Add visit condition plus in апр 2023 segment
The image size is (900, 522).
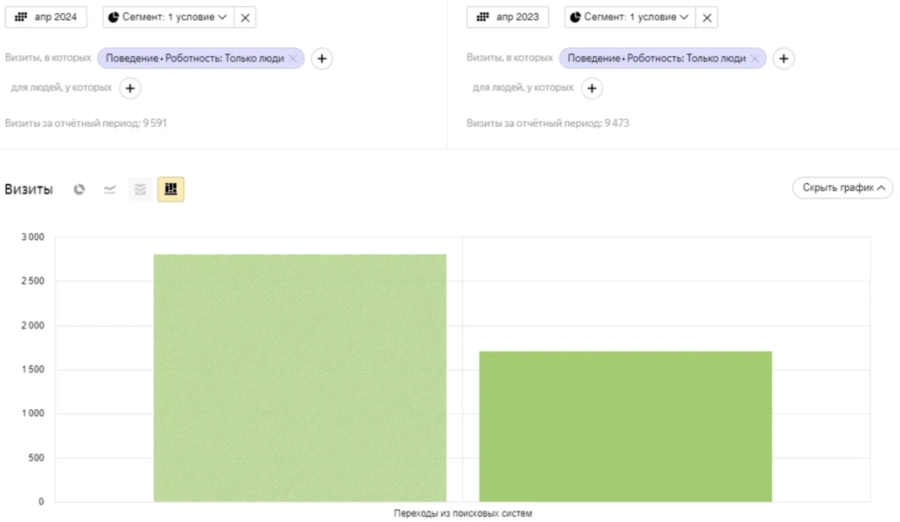(783, 59)
